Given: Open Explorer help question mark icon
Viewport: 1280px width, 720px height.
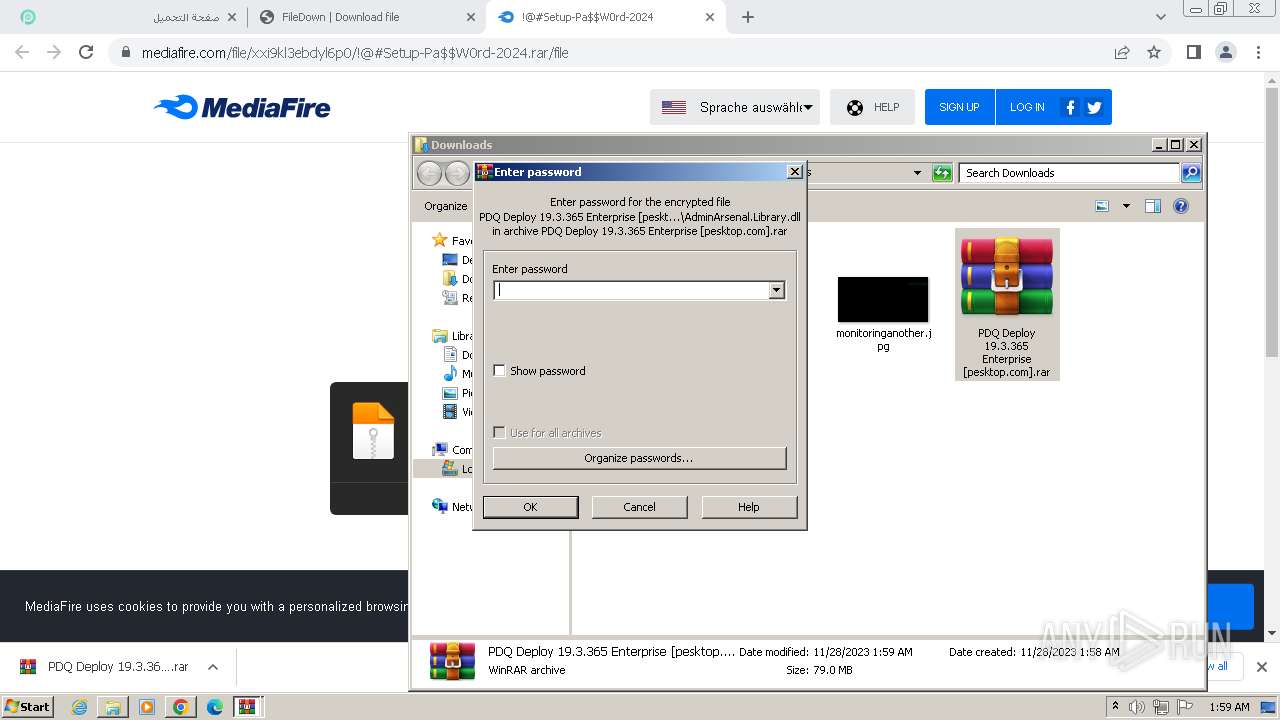Looking at the screenshot, I should (x=1181, y=206).
